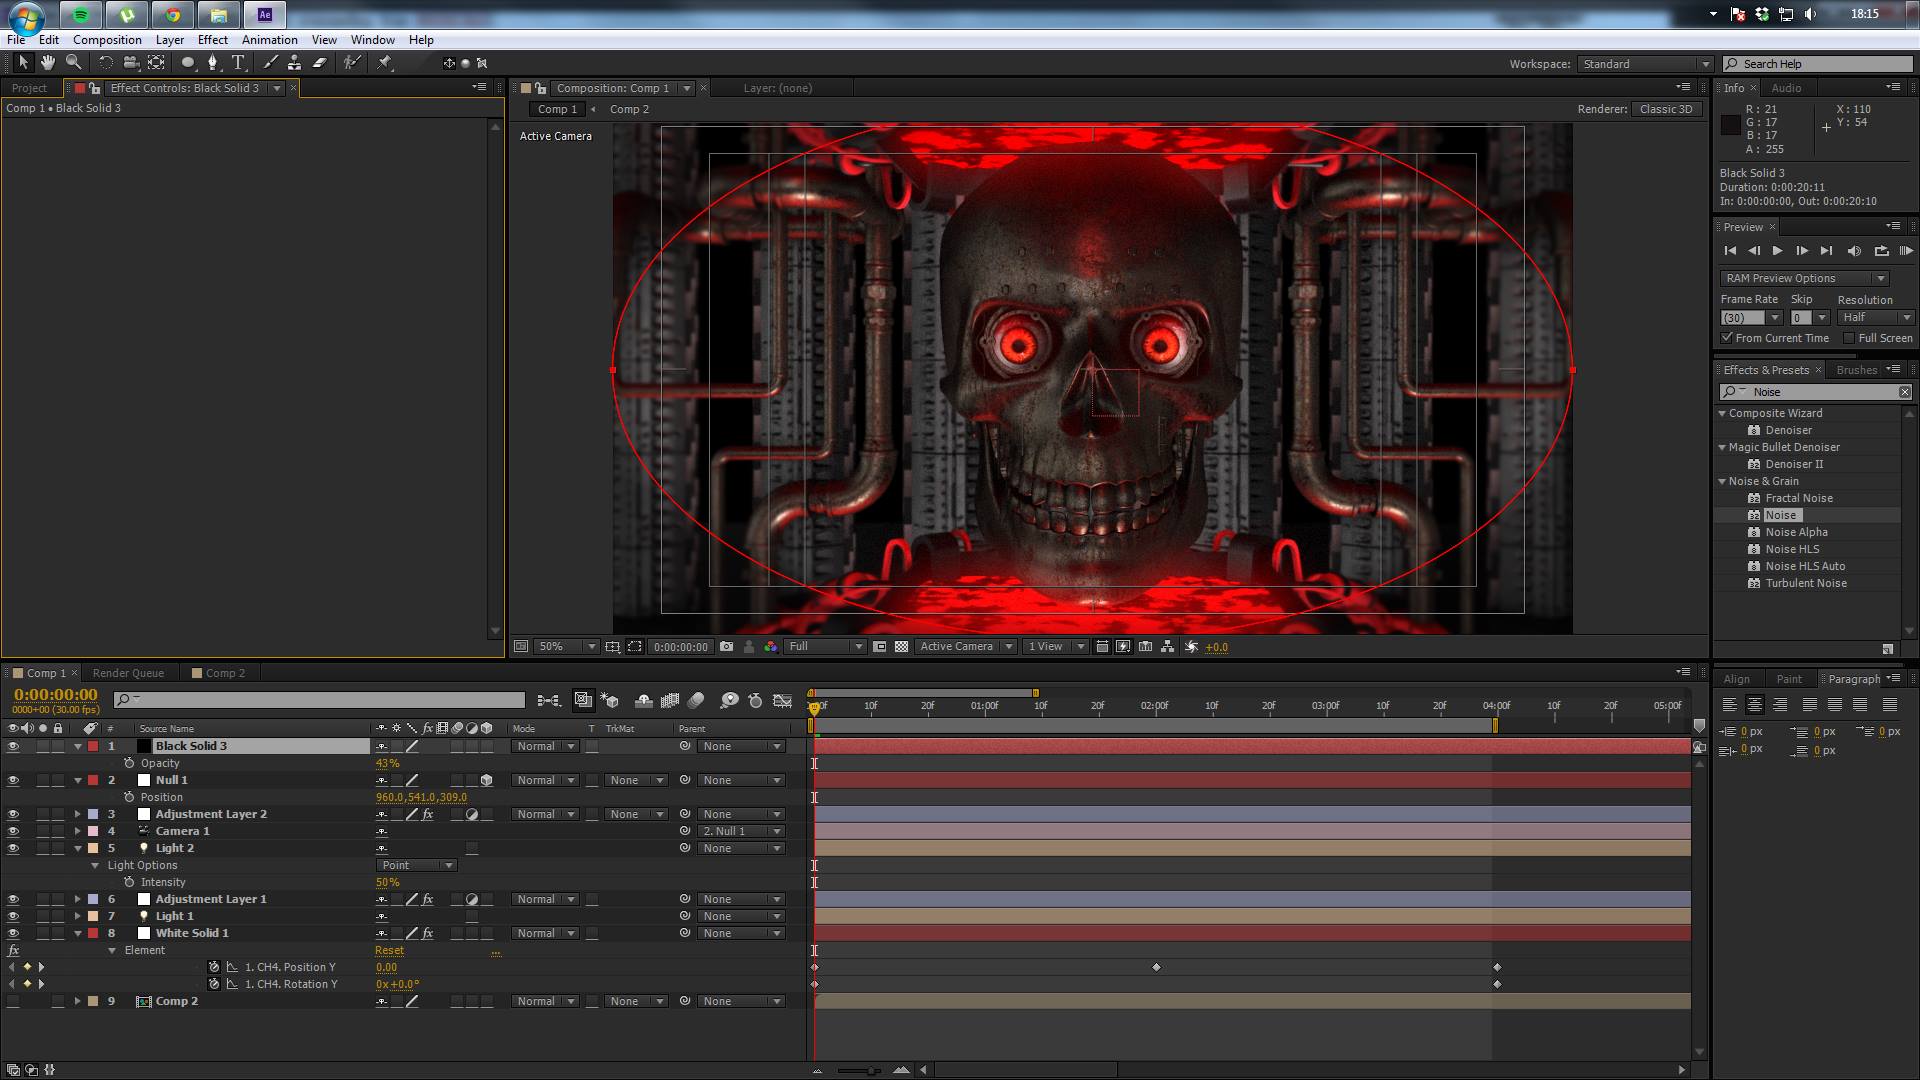Open the Show Channel color options
1920x1080 pixels.
[770, 647]
